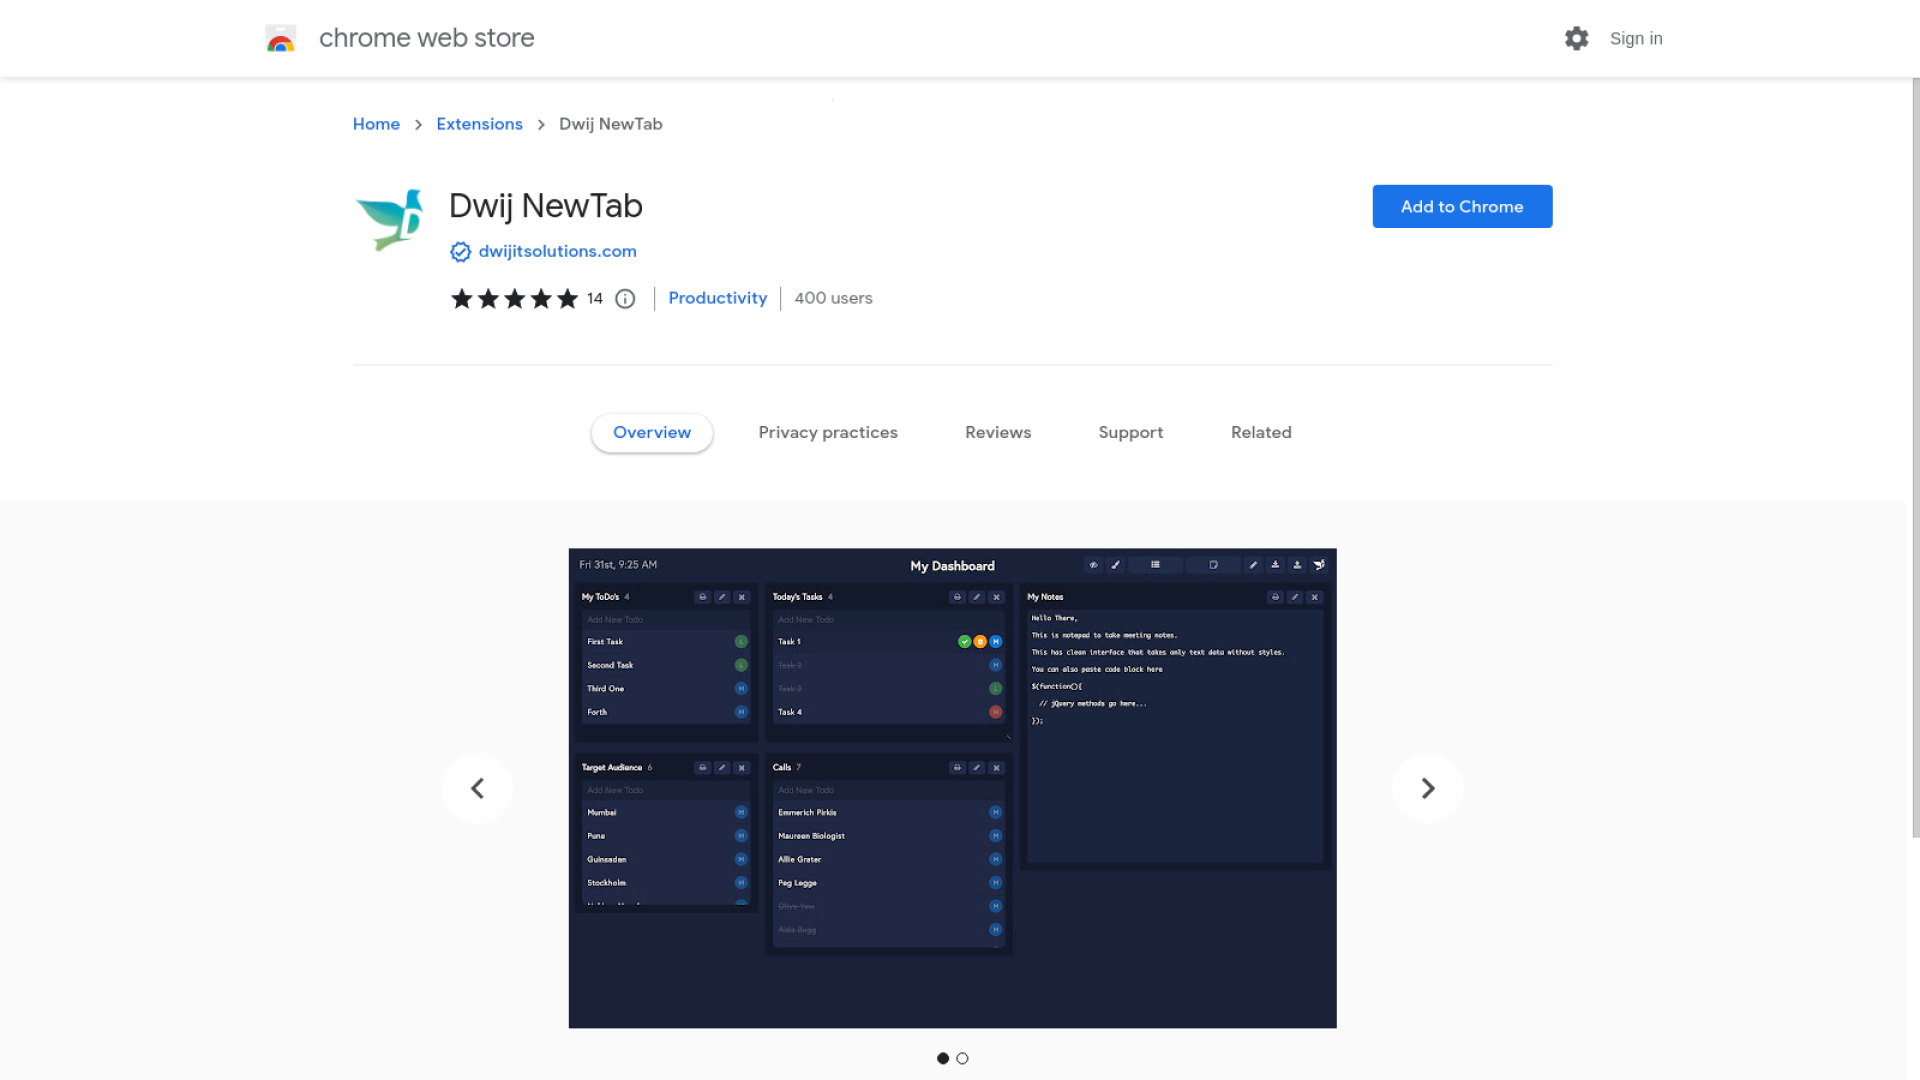Select the second carousel dot indicator
The height and width of the screenshot is (1080, 1920).
click(x=962, y=1058)
